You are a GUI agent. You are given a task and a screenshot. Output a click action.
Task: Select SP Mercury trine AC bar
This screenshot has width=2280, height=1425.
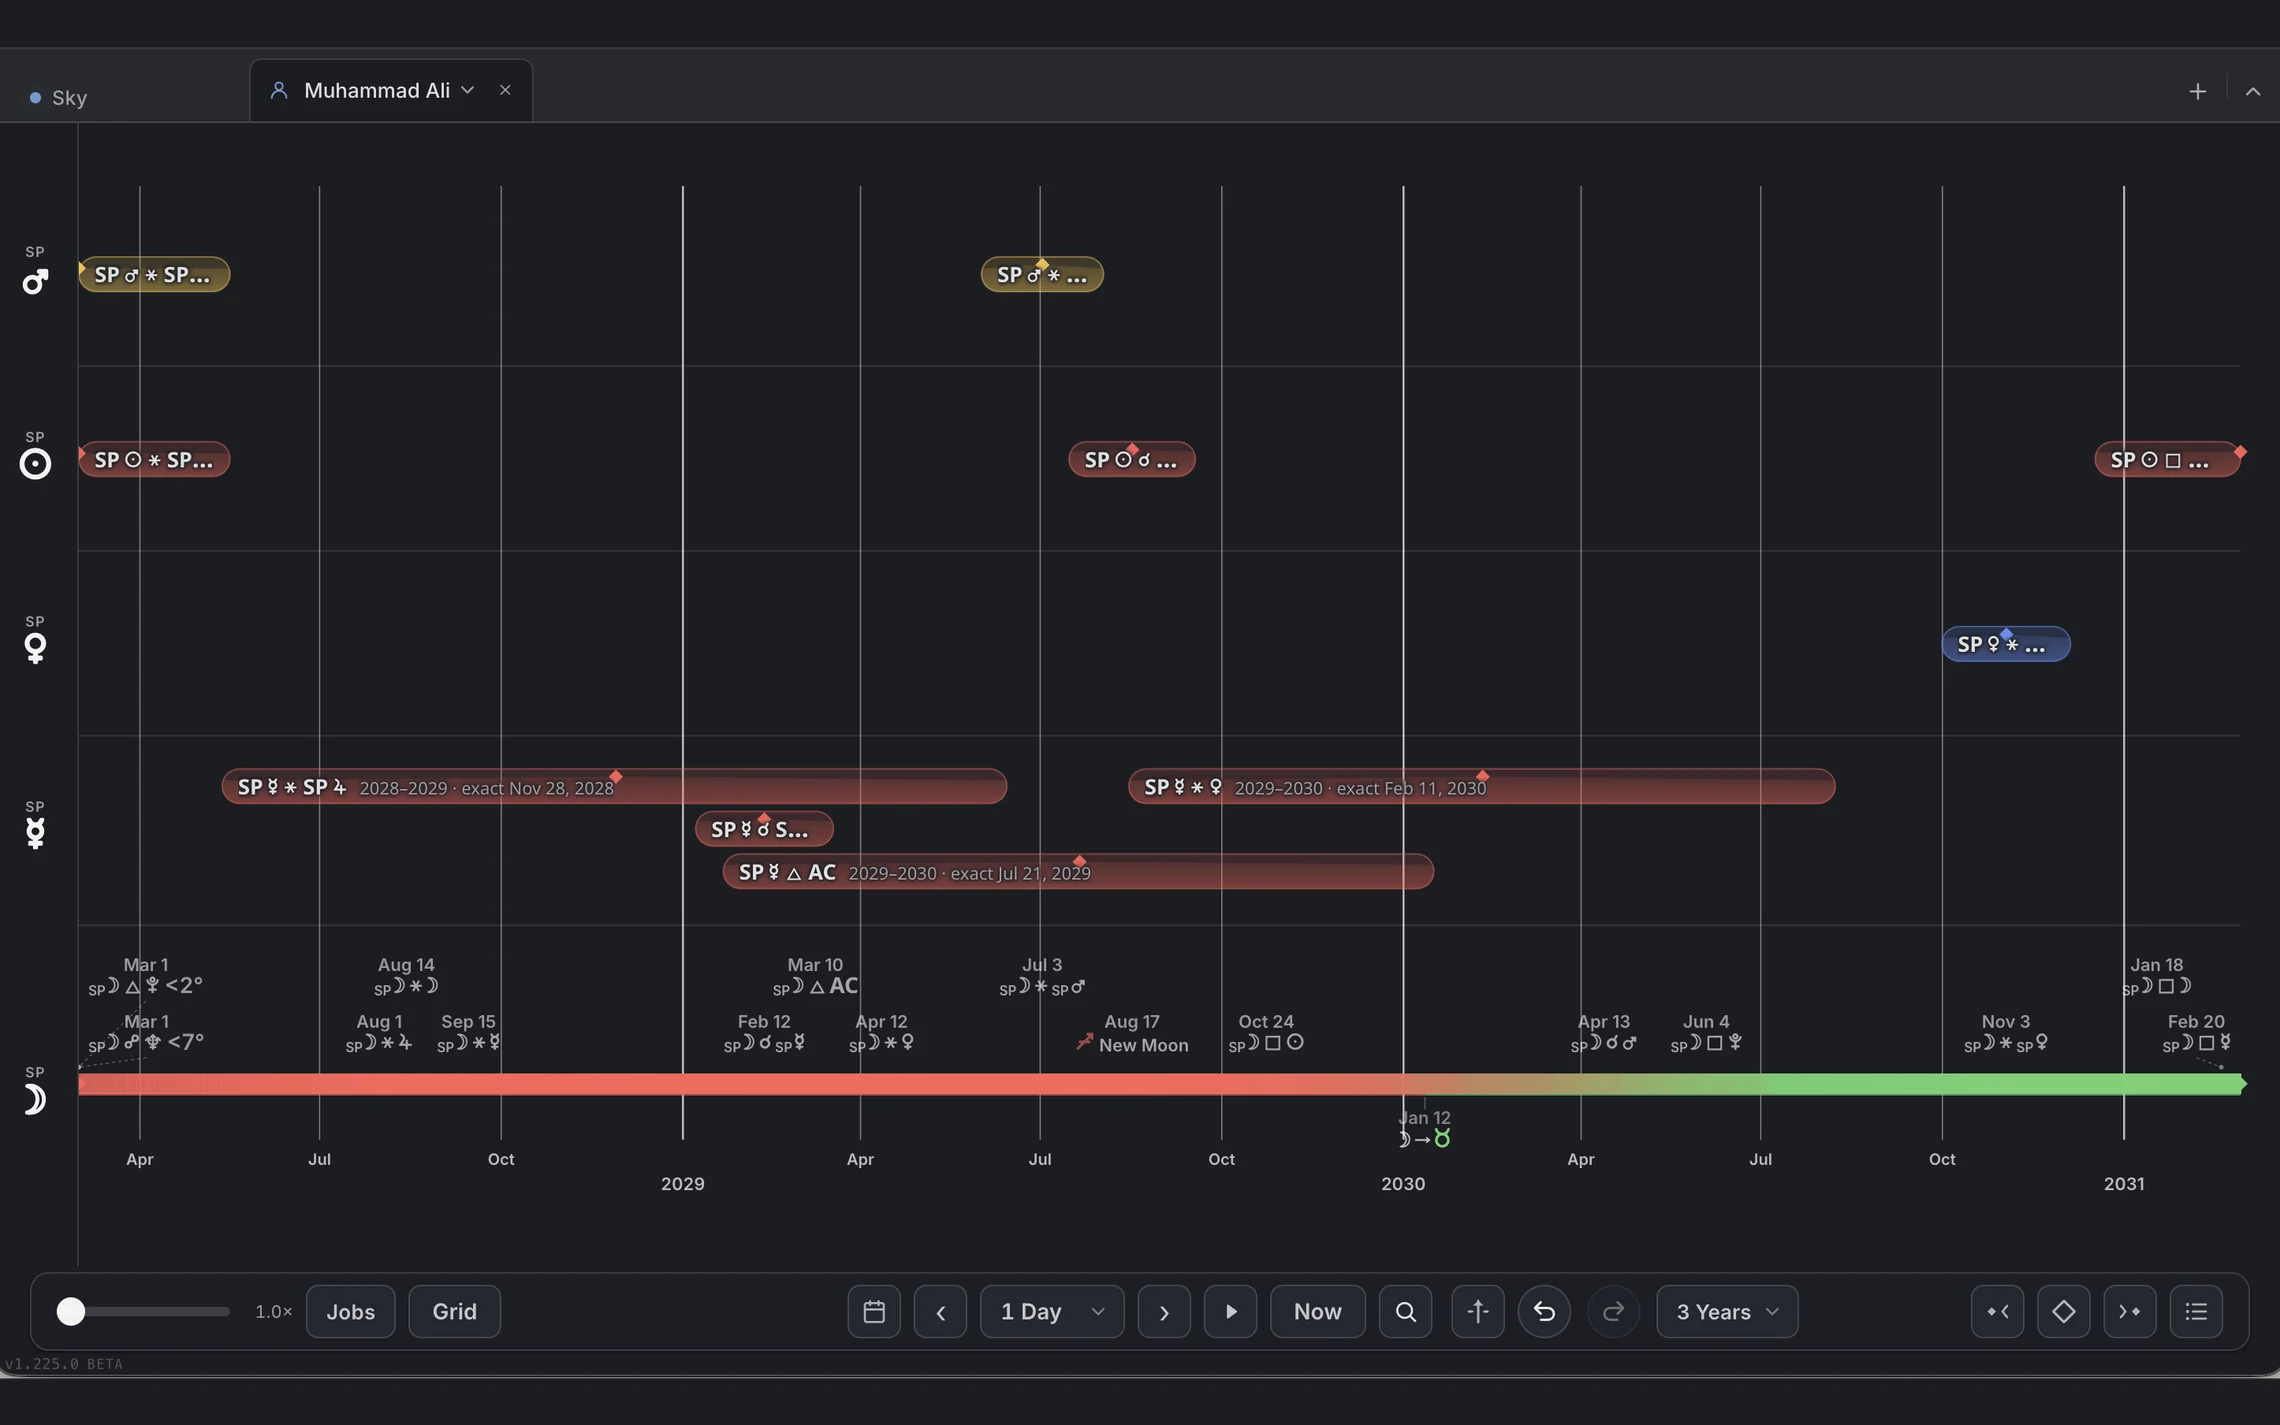pos(1078,872)
